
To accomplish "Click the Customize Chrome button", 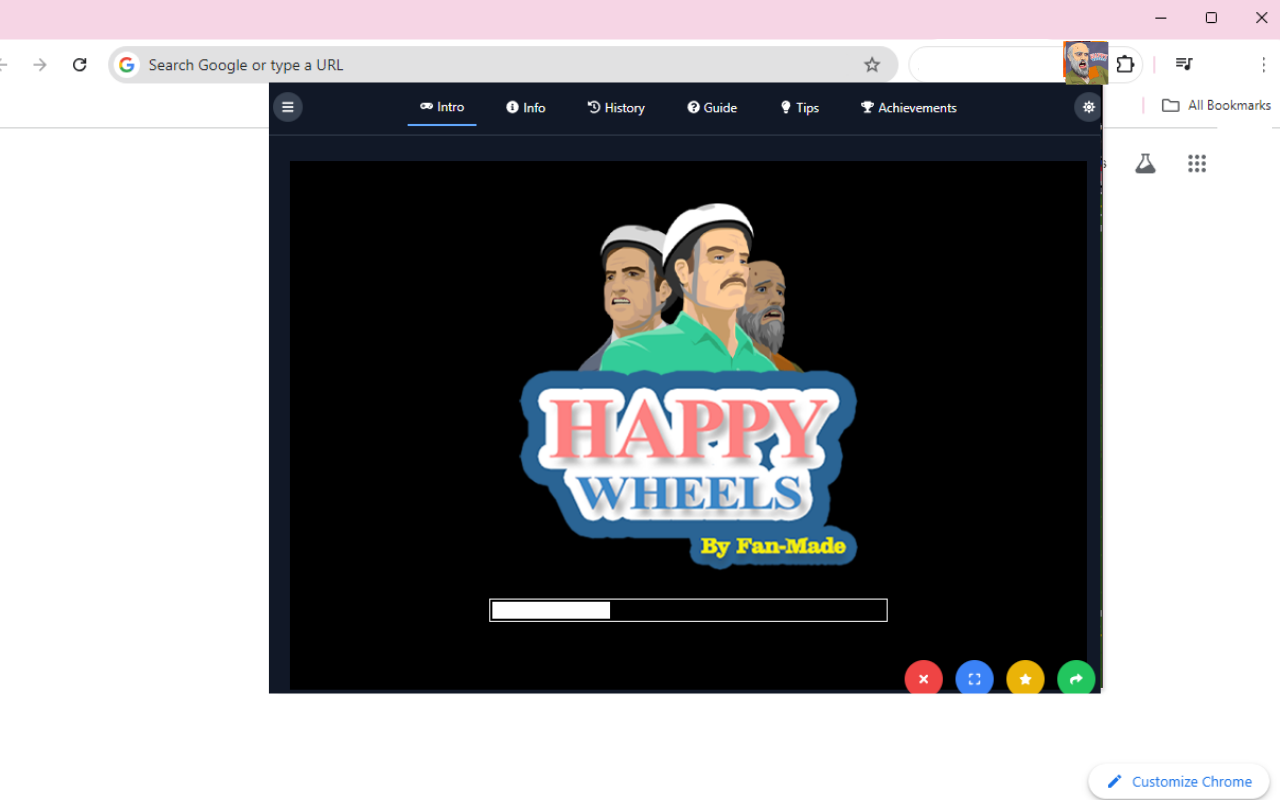I will (x=1178, y=781).
